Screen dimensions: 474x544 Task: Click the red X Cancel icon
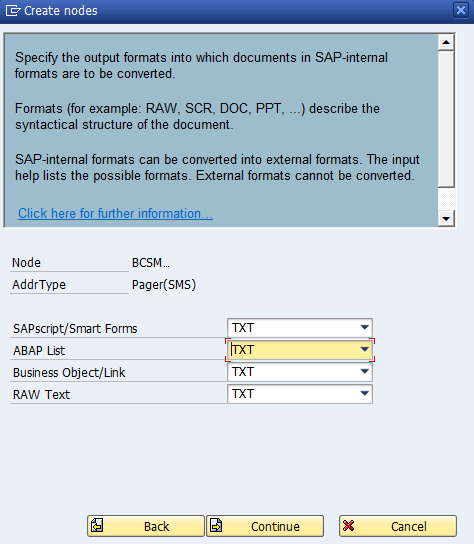click(348, 526)
